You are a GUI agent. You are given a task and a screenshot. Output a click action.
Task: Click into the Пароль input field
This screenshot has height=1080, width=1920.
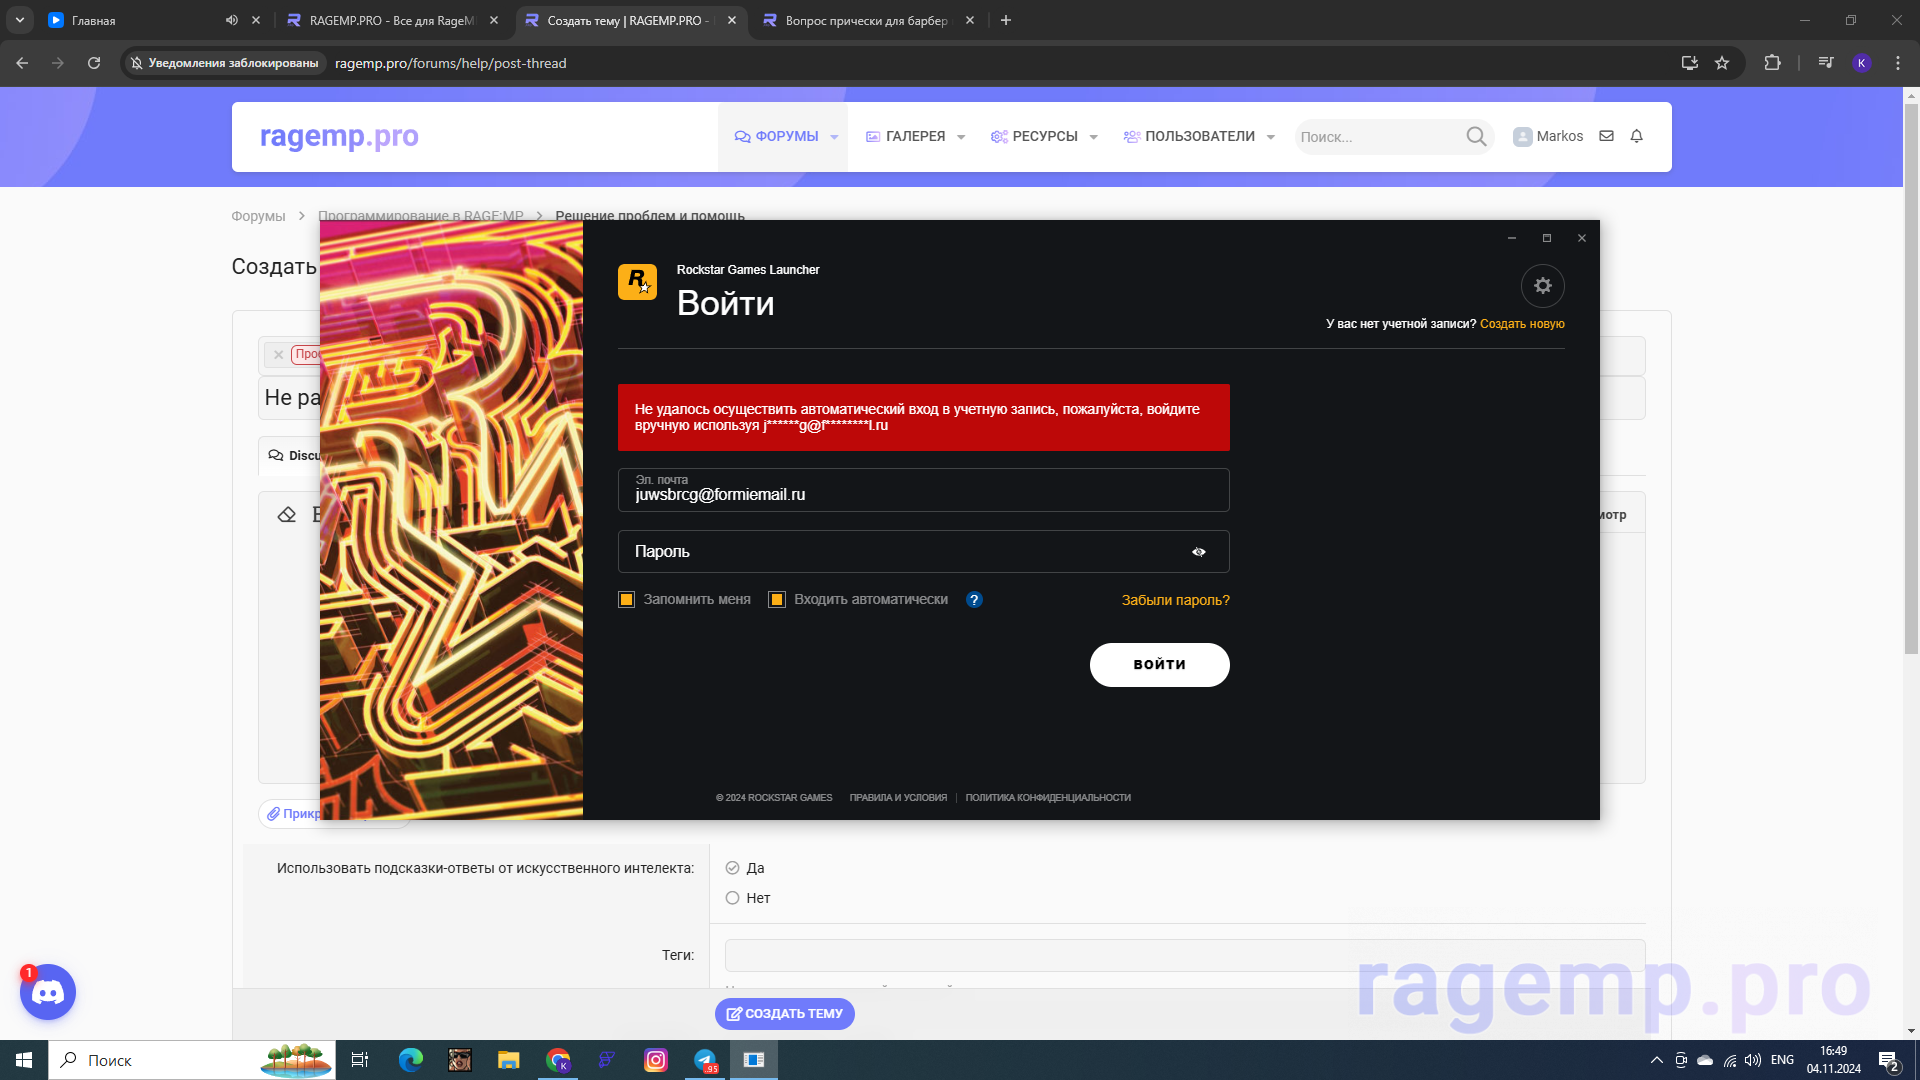pyautogui.click(x=900, y=552)
